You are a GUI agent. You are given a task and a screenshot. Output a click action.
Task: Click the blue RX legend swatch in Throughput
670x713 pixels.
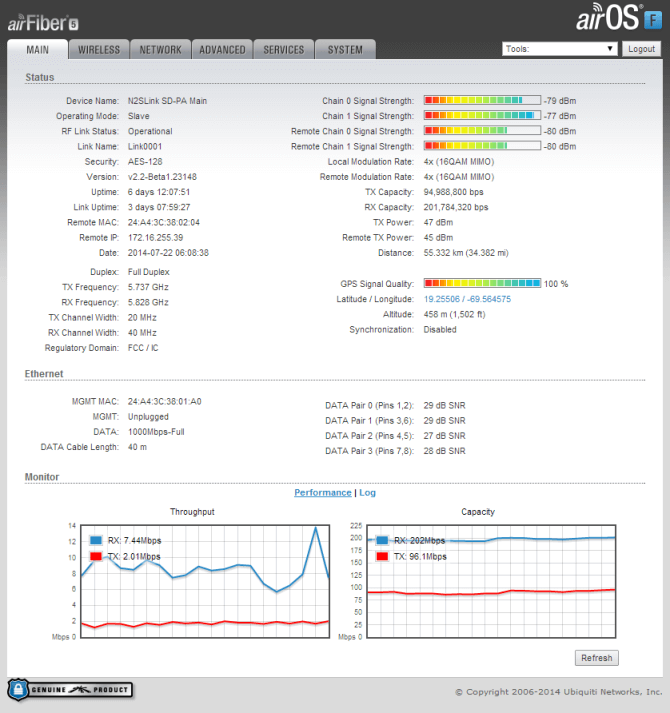96,540
